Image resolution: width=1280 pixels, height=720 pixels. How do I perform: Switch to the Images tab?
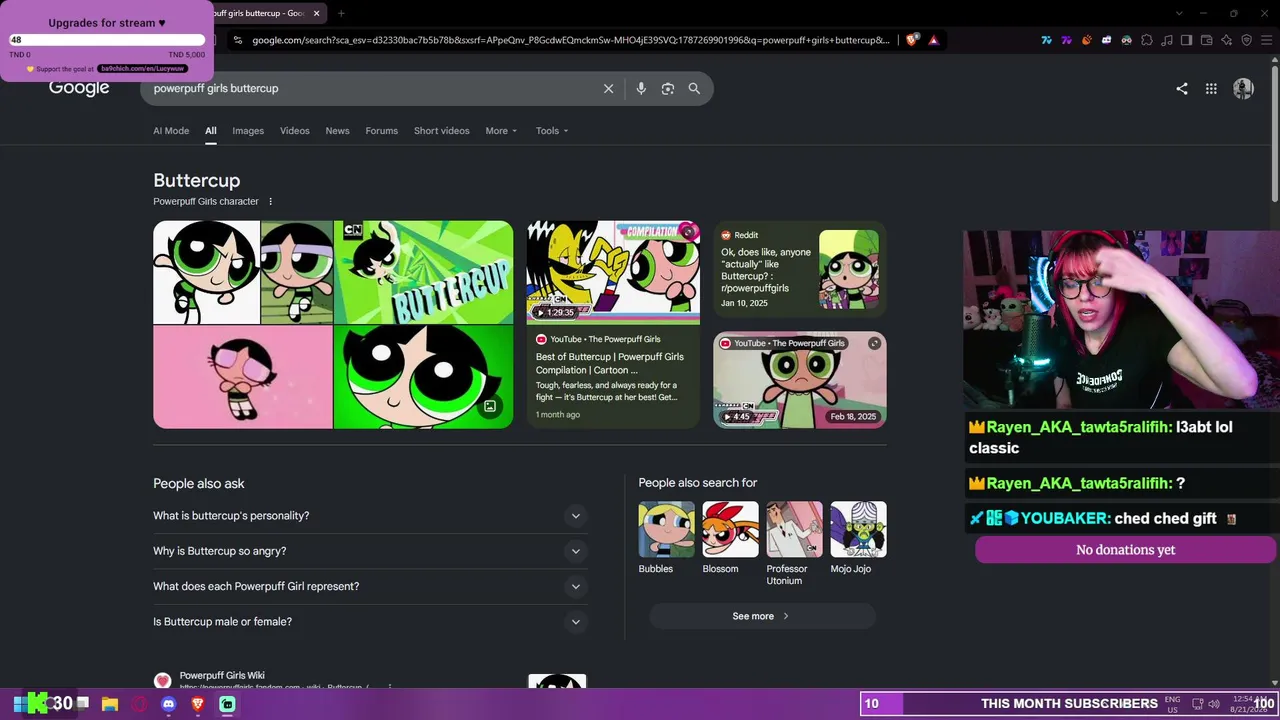[248, 131]
